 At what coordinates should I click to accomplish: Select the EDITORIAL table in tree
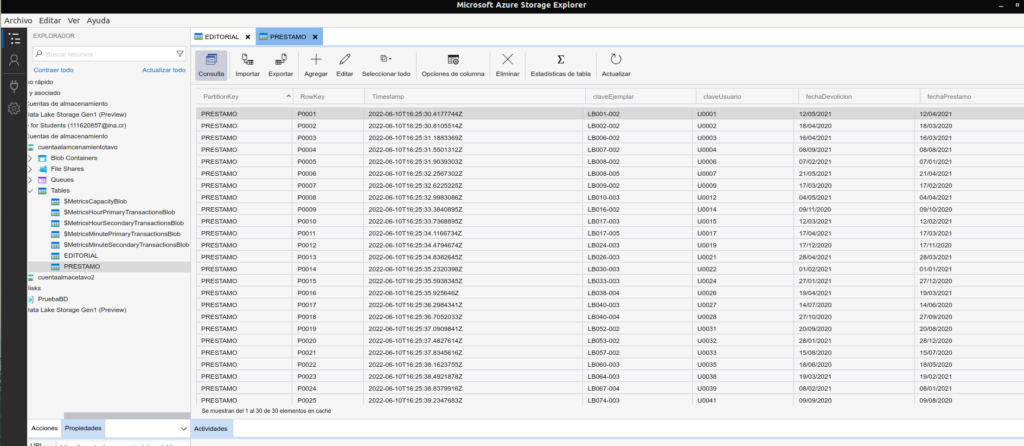81,255
